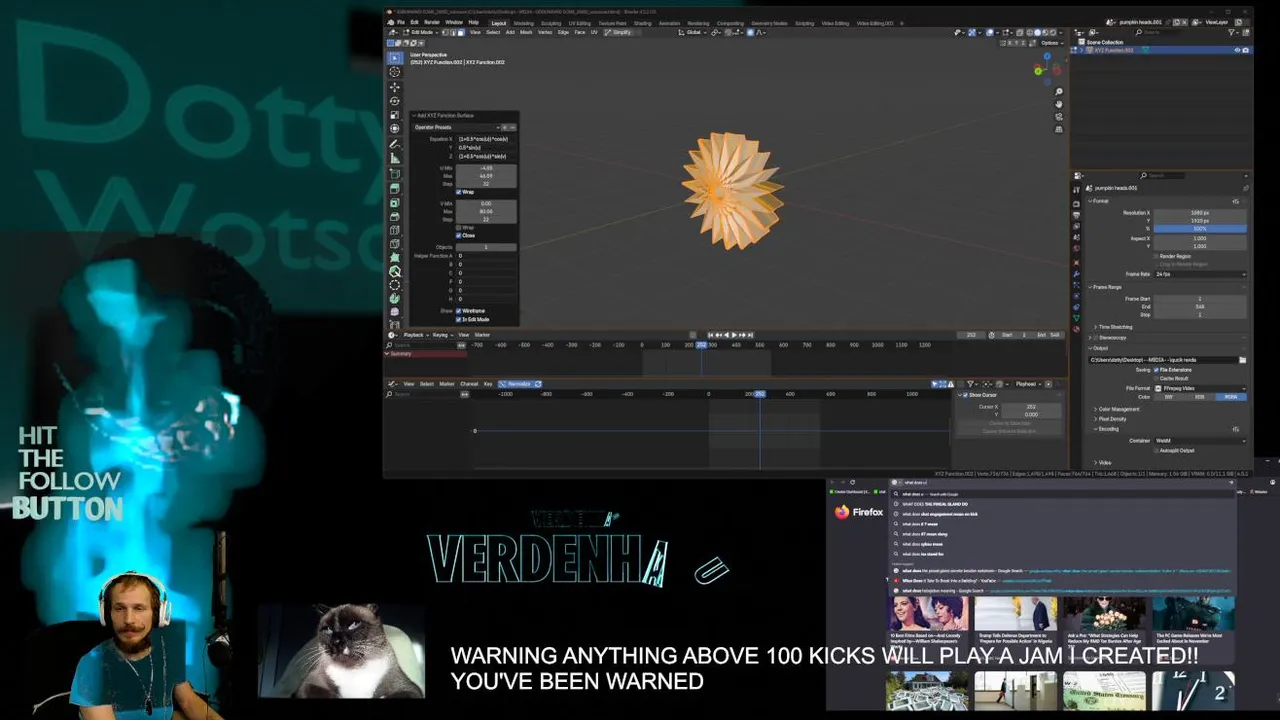Select the Add Cube tool in Blender toolbar
The height and width of the screenshot is (720, 1280).
(395, 174)
